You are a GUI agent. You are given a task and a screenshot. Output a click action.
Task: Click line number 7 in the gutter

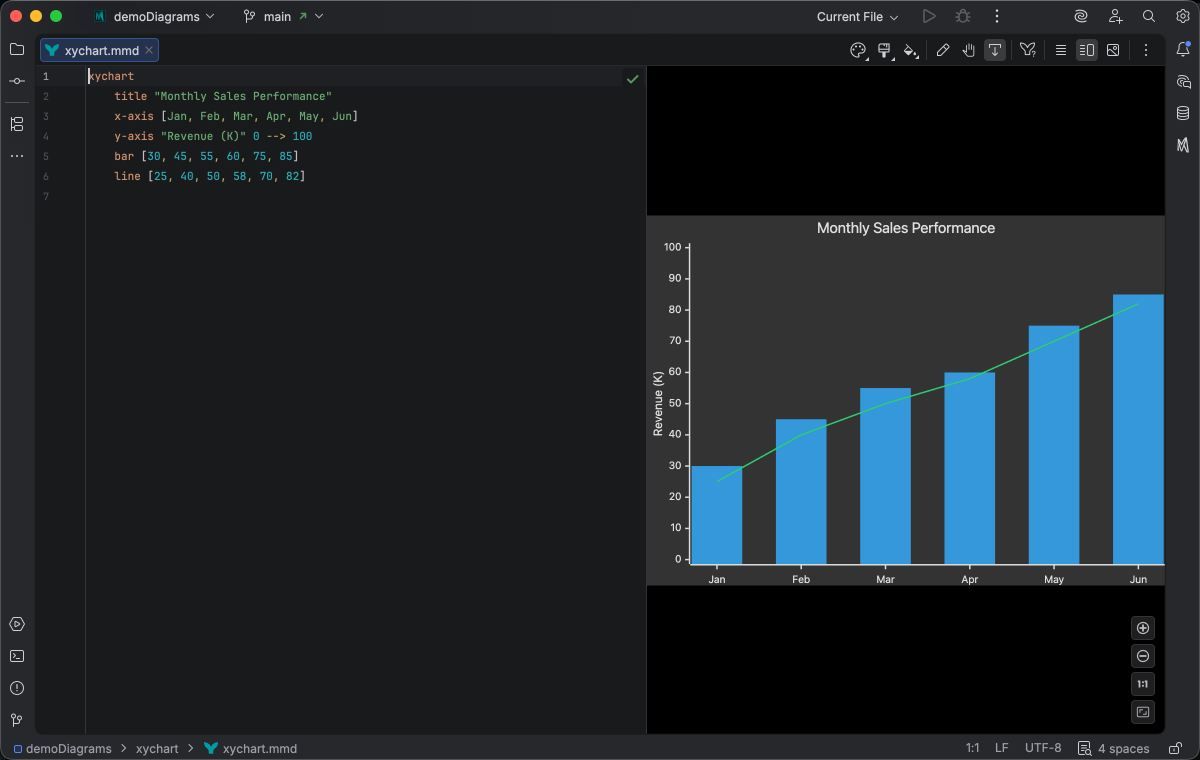(45, 196)
